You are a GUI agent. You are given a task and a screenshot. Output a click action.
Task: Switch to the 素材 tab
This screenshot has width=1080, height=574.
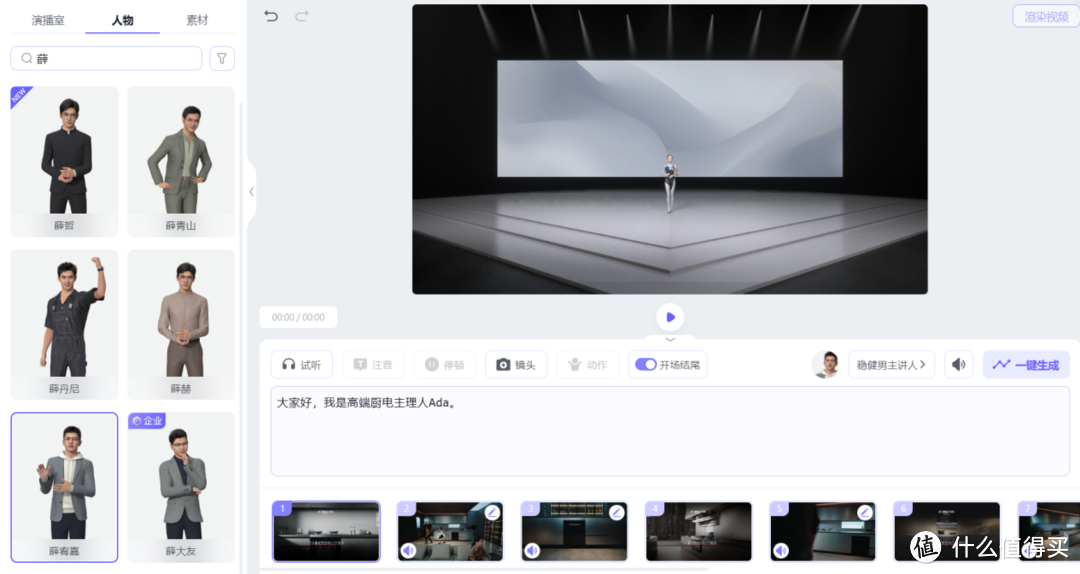pos(197,20)
